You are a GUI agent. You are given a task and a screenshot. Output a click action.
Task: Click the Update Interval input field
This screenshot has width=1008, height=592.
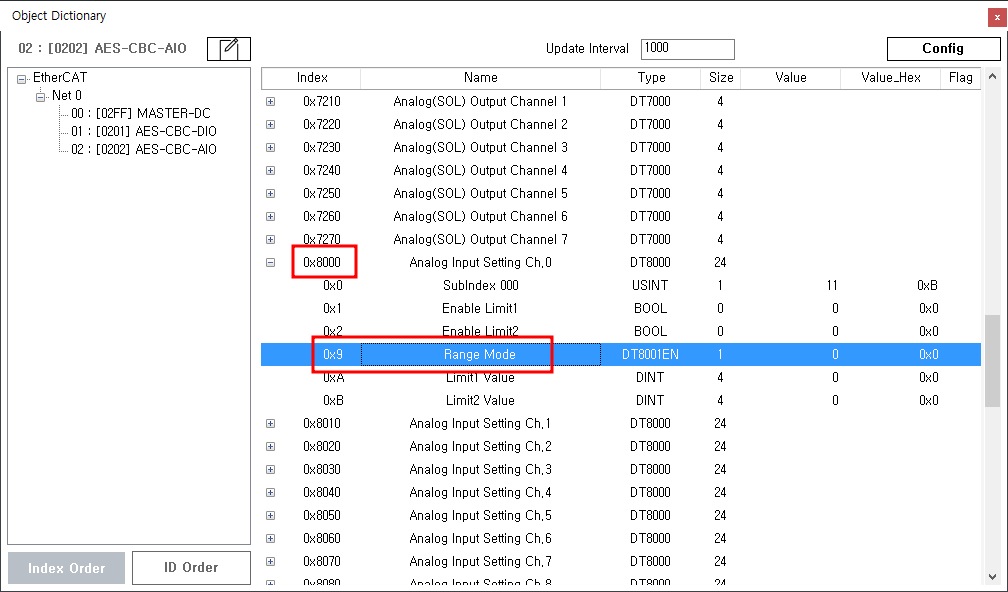point(687,48)
